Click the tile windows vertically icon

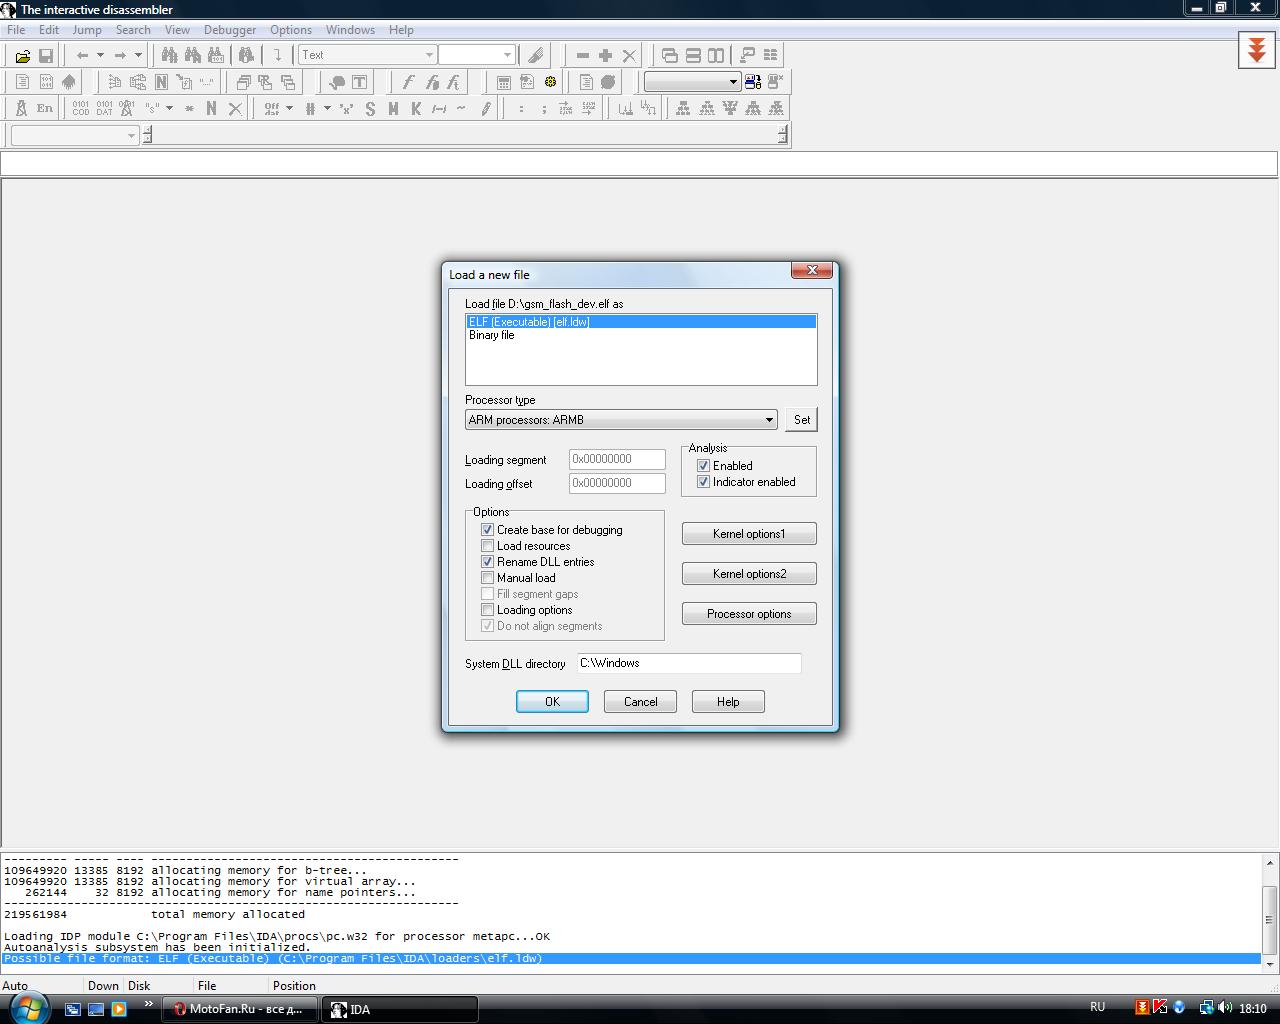pos(716,55)
